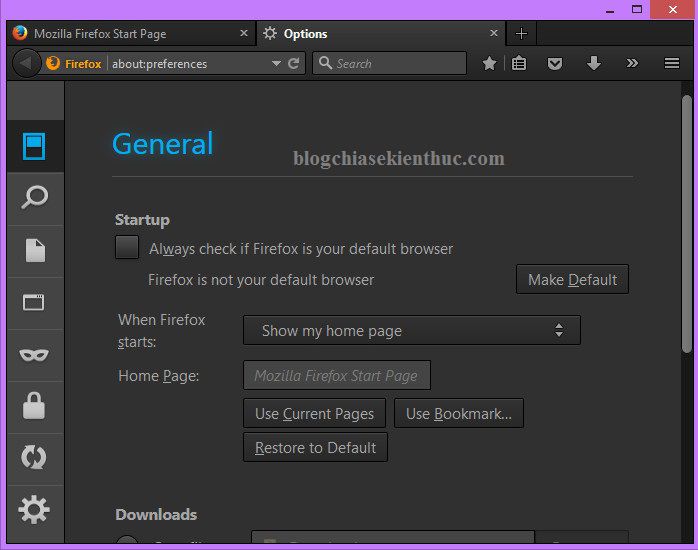Viewport: 698px width, 550px height.
Task: Click the Search box in toolbar
Action: [390, 63]
